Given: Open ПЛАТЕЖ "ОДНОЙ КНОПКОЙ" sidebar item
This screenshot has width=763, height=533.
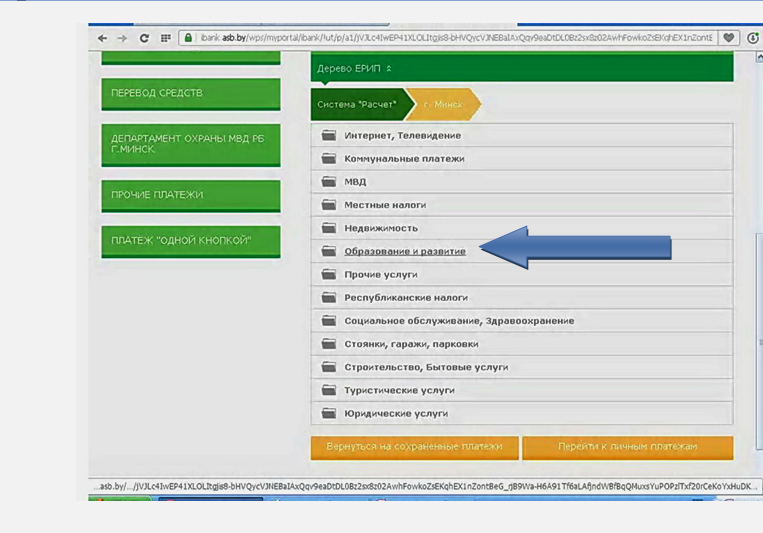Looking at the screenshot, I should tap(190, 241).
